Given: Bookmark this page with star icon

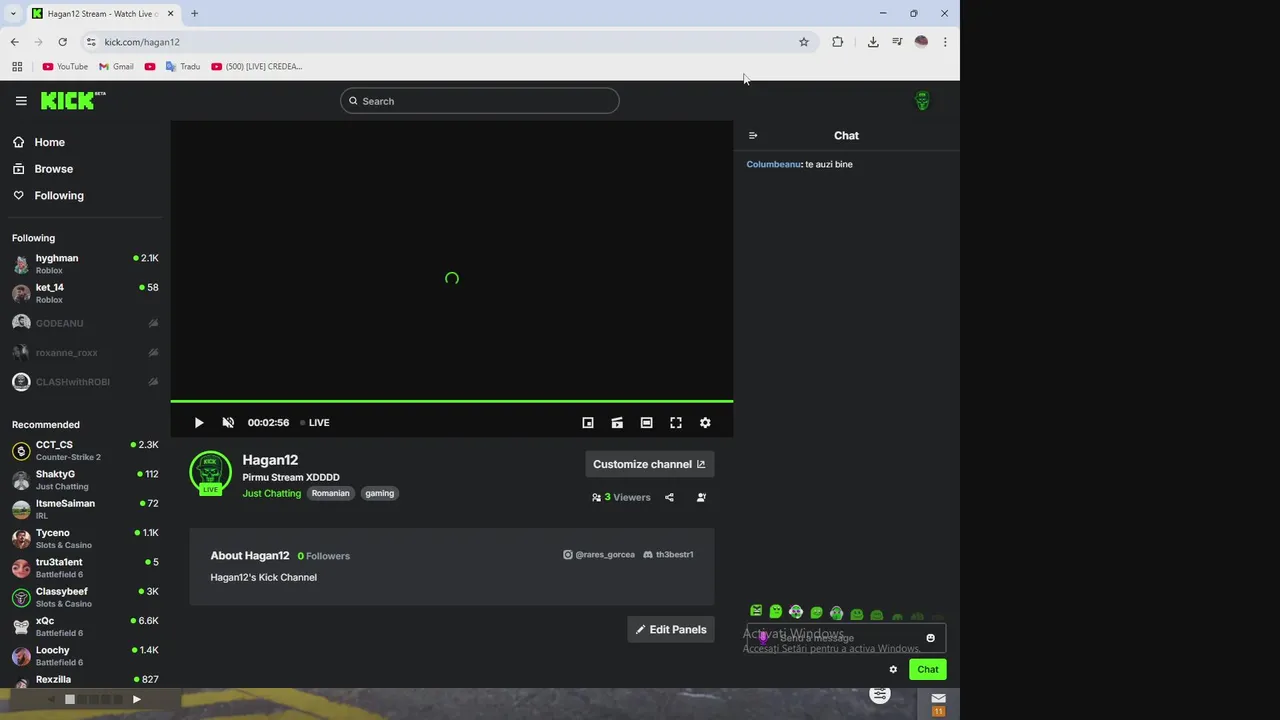Looking at the screenshot, I should 803,42.
